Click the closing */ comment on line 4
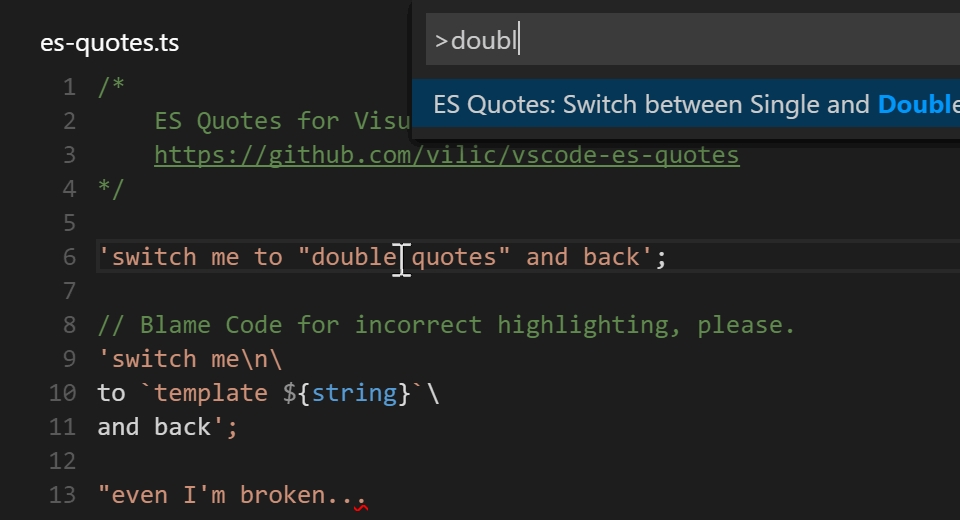This screenshot has height=520, width=960. (x=111, y=189)
